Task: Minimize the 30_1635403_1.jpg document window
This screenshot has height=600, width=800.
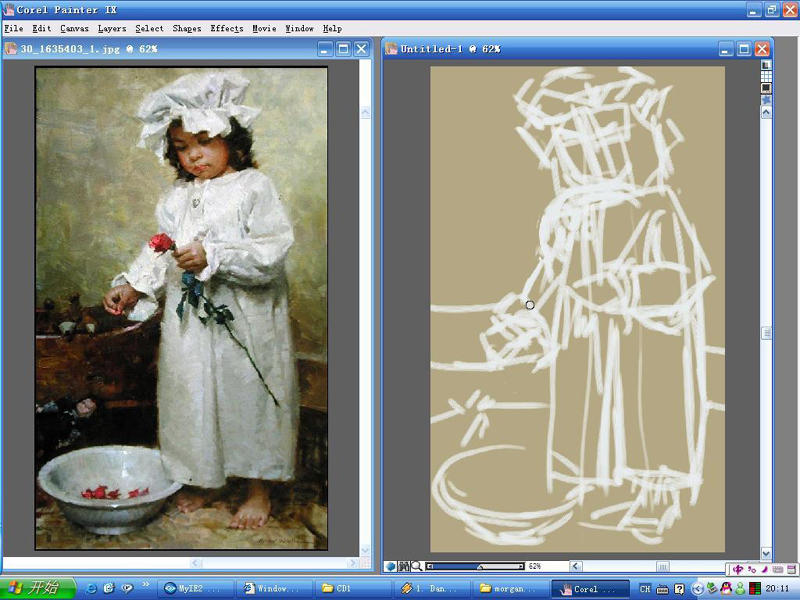Action: pyautogui.click(x=326, y=49)
